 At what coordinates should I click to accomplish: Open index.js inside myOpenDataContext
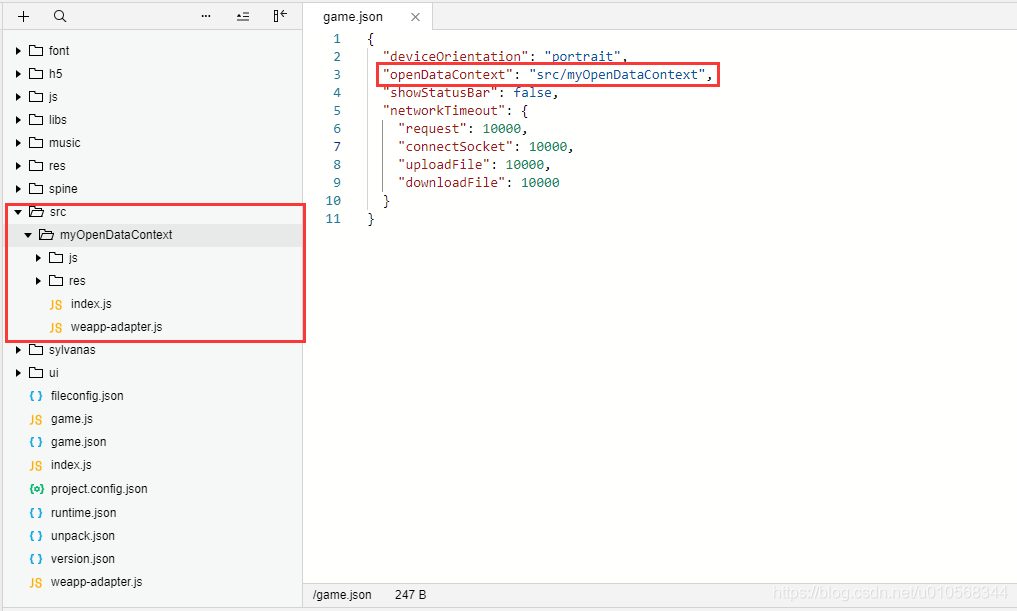[x=91, y=304]
